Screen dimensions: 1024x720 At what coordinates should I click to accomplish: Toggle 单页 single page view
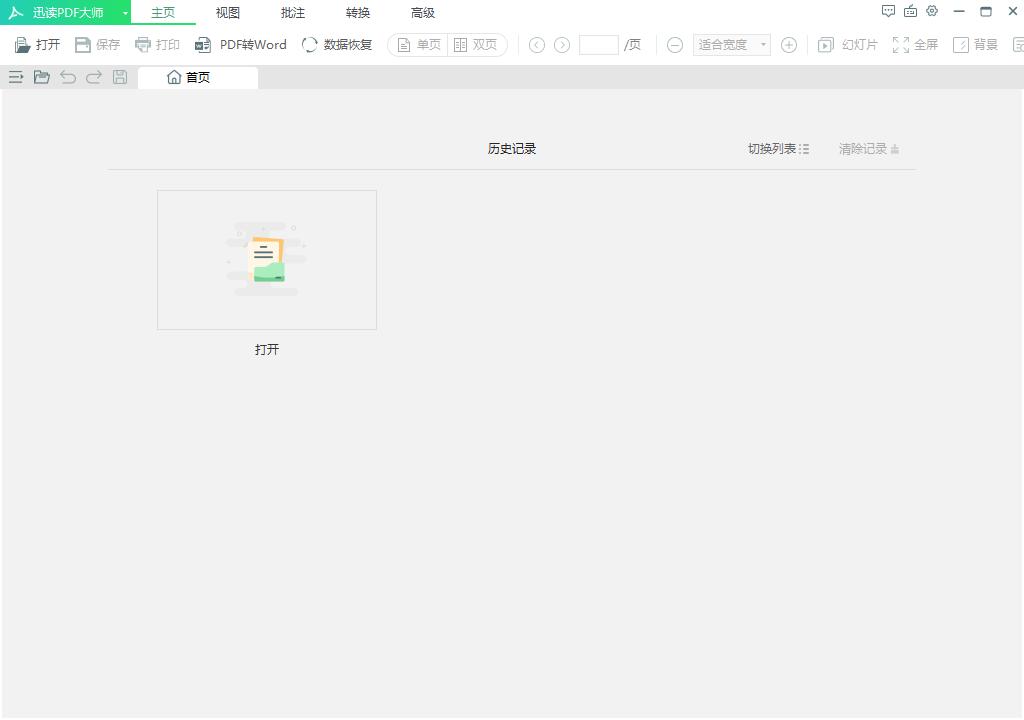(x=418, y=45)
